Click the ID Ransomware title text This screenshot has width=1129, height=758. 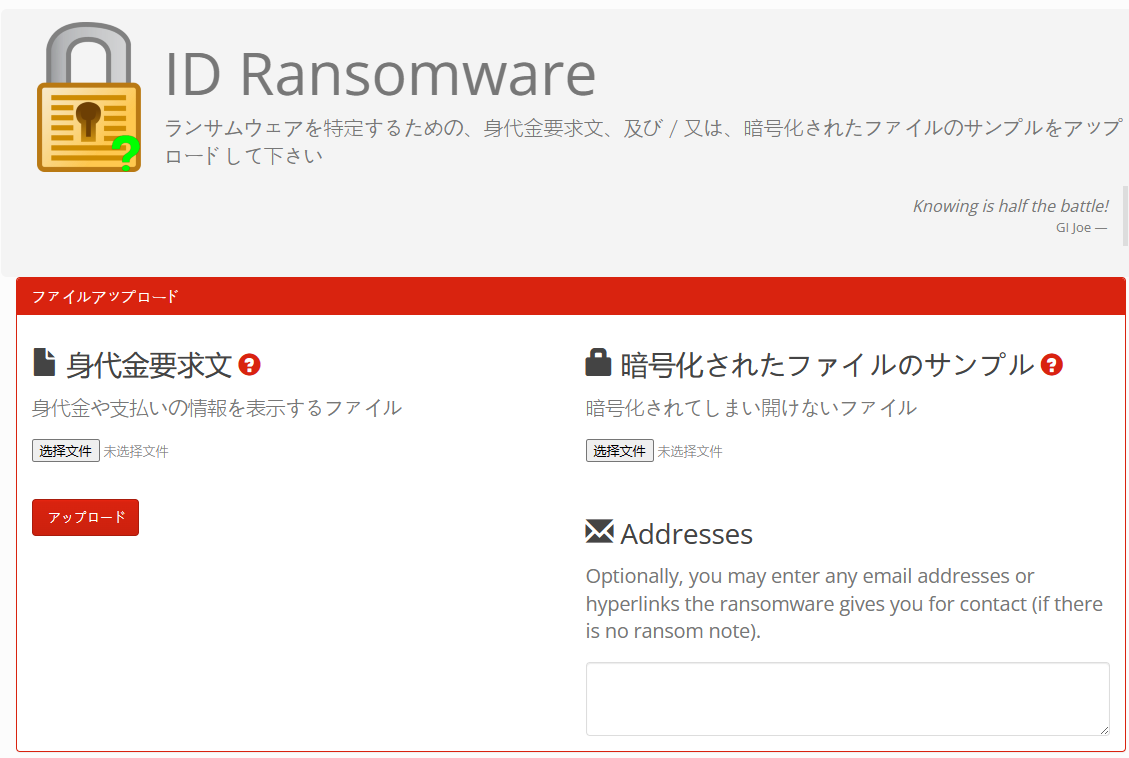click(x=381, y=73)
